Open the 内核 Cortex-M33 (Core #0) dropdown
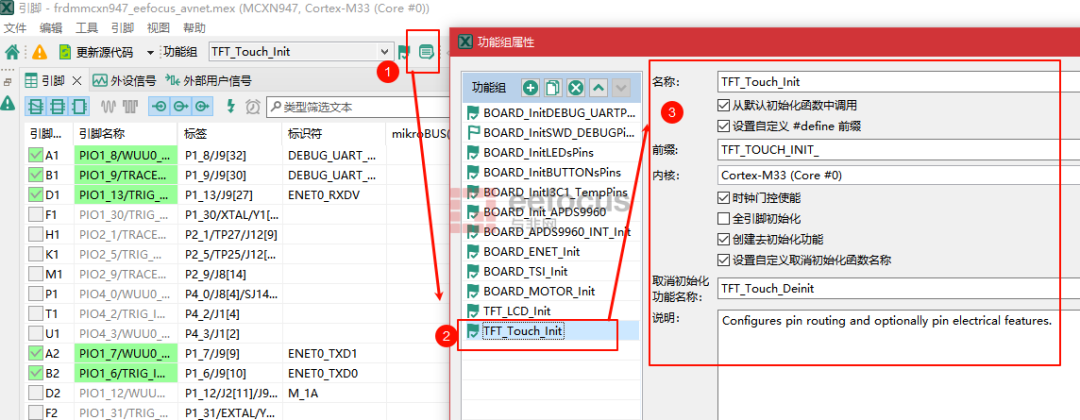 click(x=898, y=175)
